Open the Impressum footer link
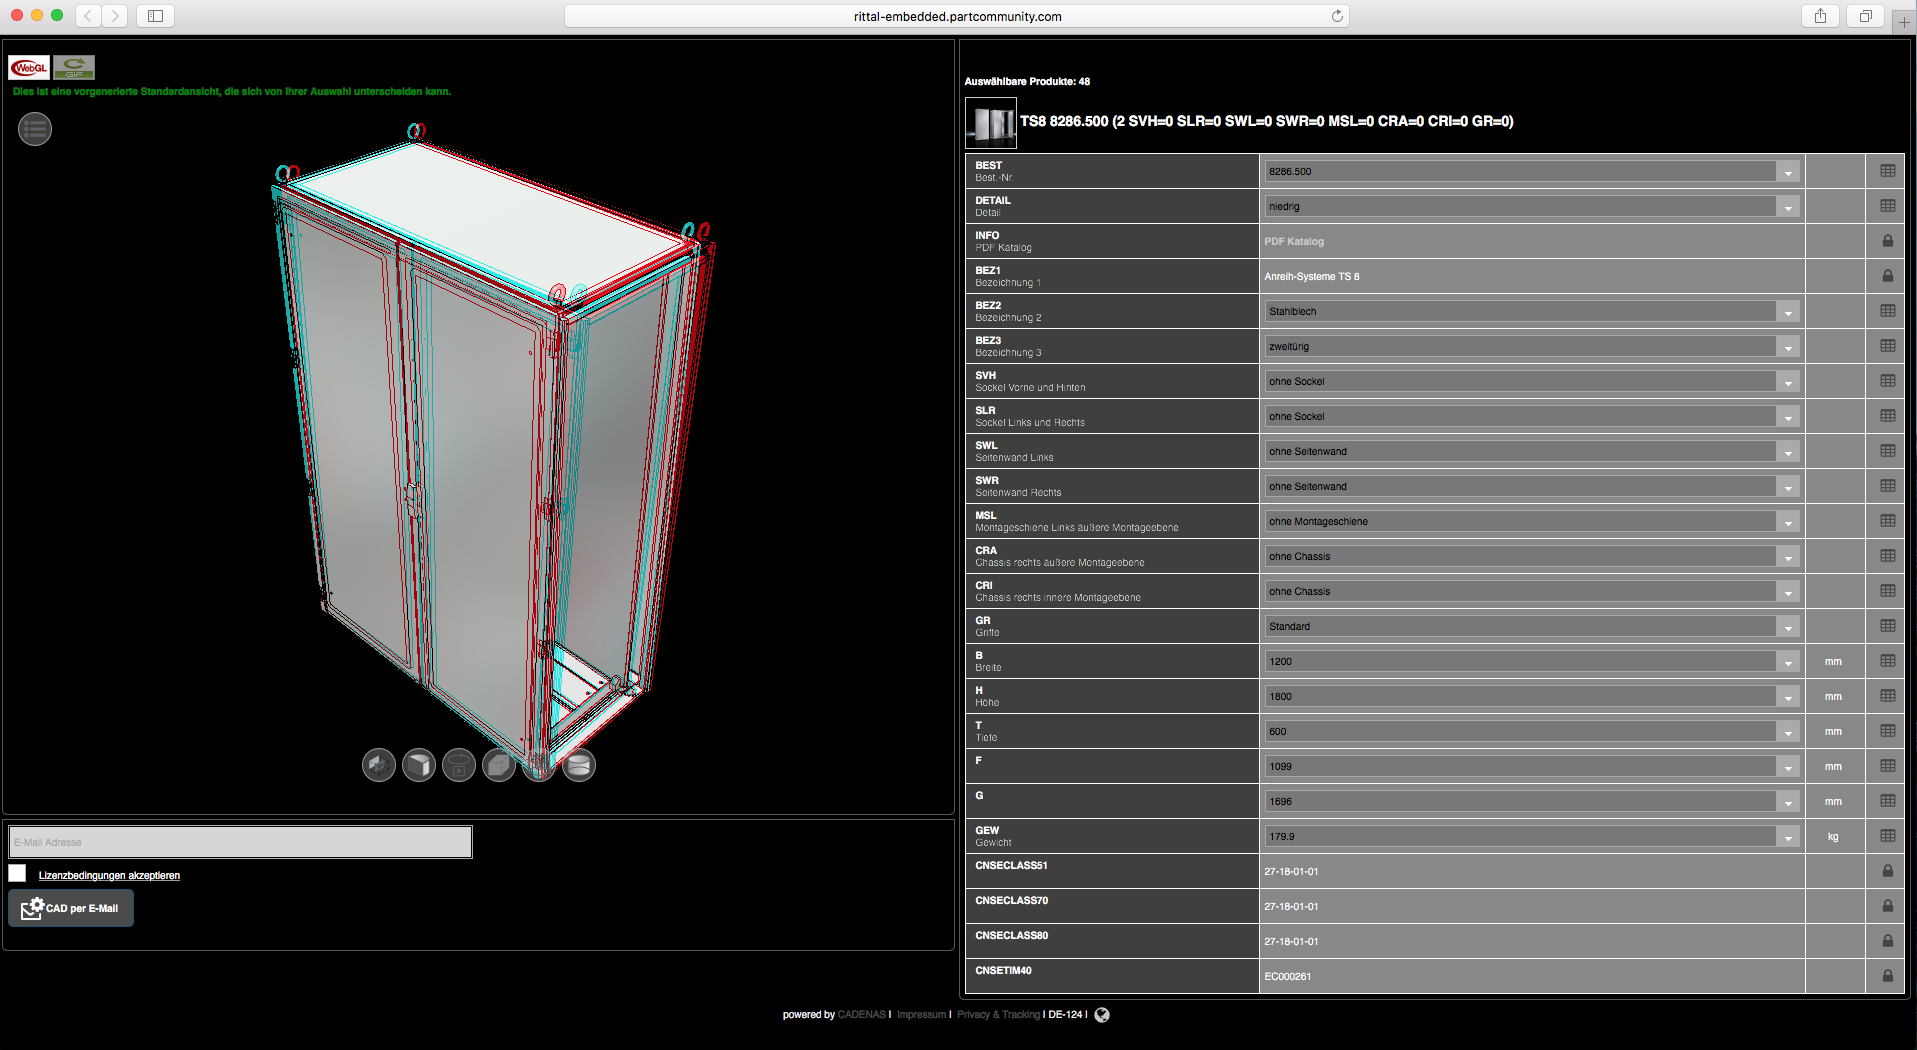The image size is (1917, 1050). click(x=921, y=1015)
